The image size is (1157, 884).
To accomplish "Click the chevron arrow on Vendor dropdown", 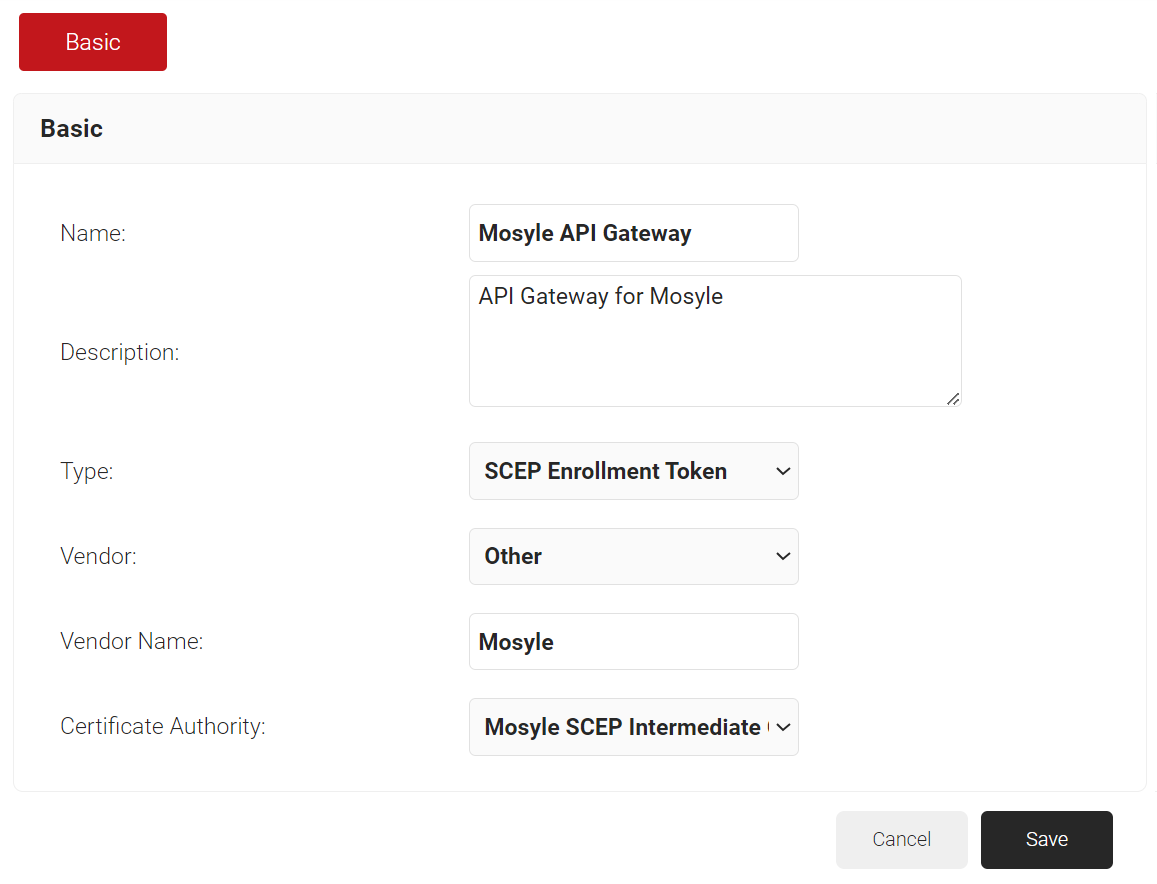I will pyautogui.click(x=783, y=556).
